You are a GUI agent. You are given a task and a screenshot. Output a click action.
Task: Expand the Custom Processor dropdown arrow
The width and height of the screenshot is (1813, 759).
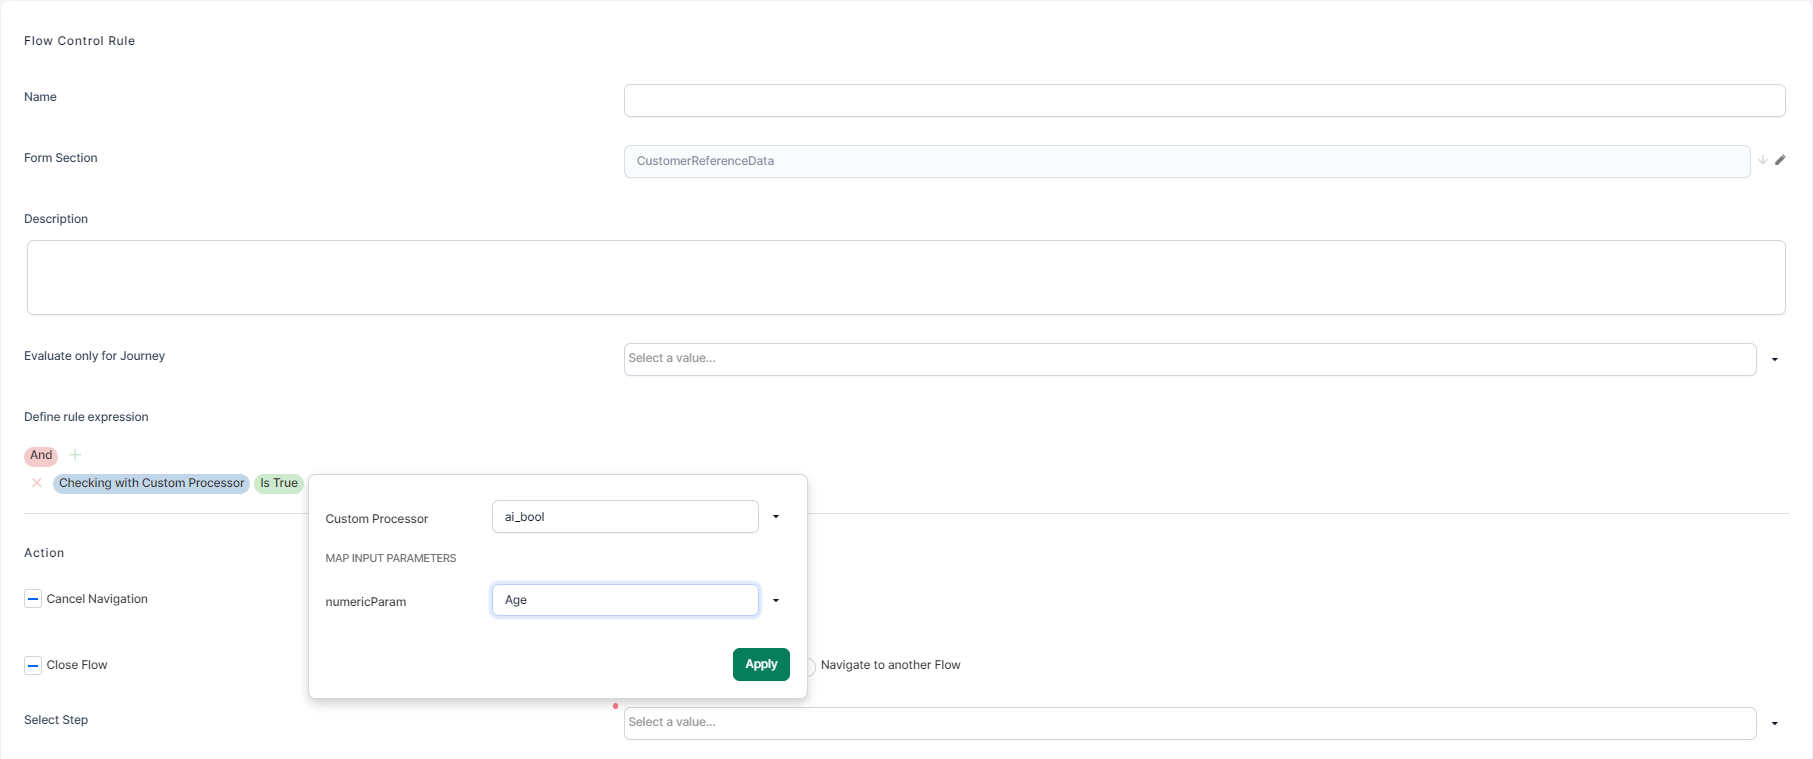coord(776,517)
